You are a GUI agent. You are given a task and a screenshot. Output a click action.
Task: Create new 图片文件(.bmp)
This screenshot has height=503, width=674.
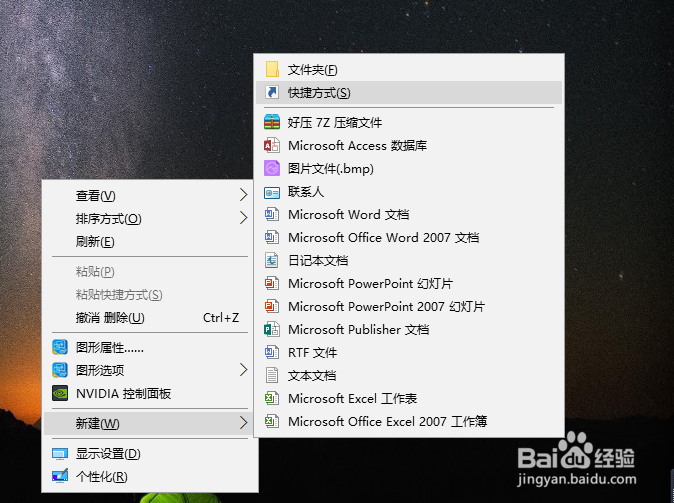[x=409, y=169]
